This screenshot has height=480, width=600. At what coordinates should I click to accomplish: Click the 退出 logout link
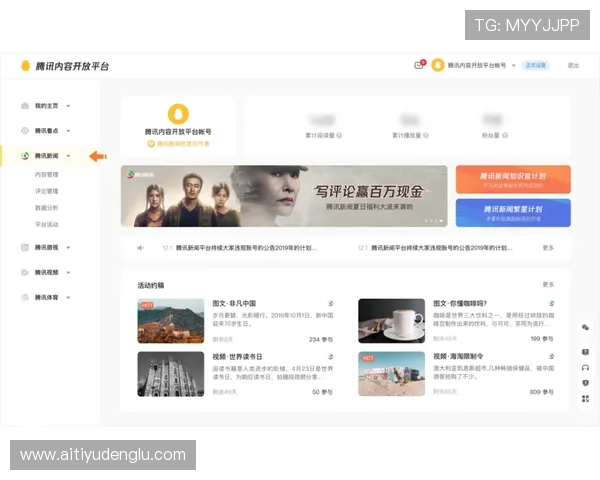(x=573, y=65)
